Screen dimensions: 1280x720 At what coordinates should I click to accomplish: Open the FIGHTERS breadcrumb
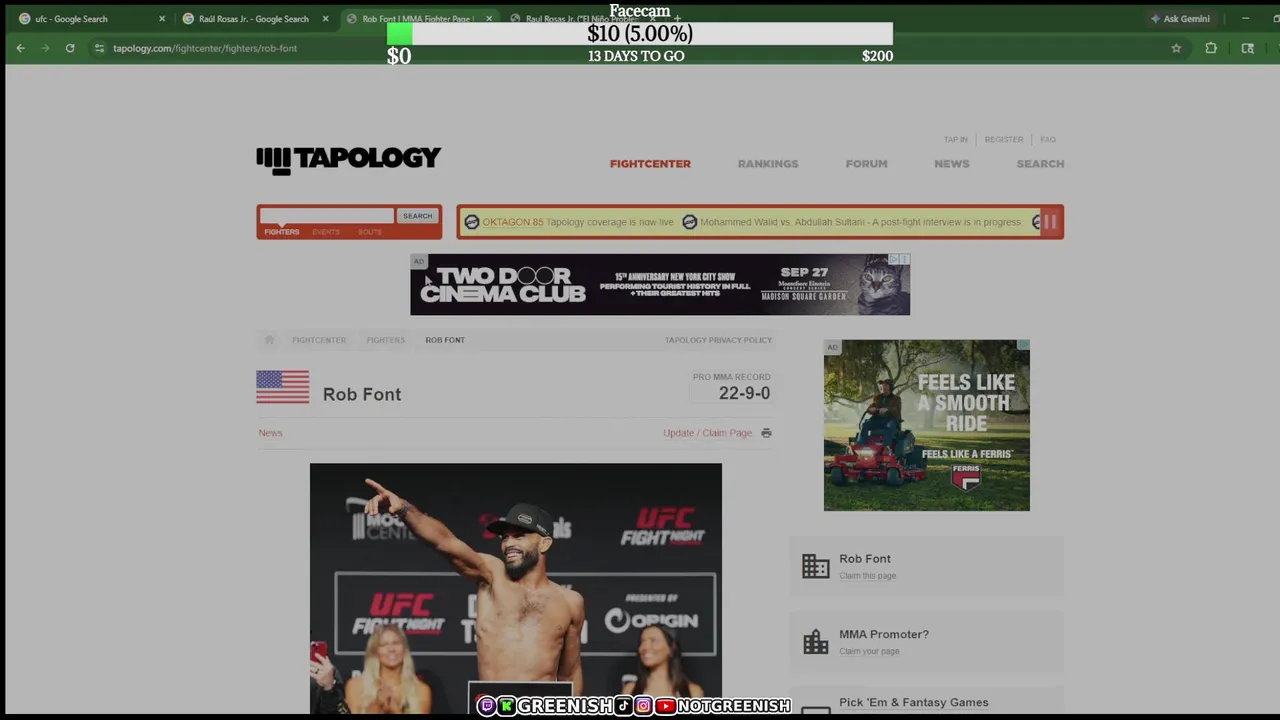click(x=385, y=340)
